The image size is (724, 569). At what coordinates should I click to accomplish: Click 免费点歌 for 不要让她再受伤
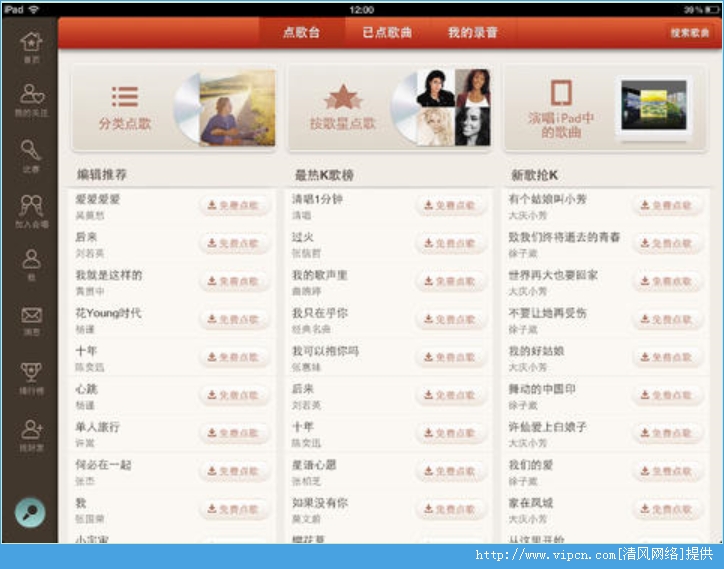pyautogui.click(x=668, y=319)
